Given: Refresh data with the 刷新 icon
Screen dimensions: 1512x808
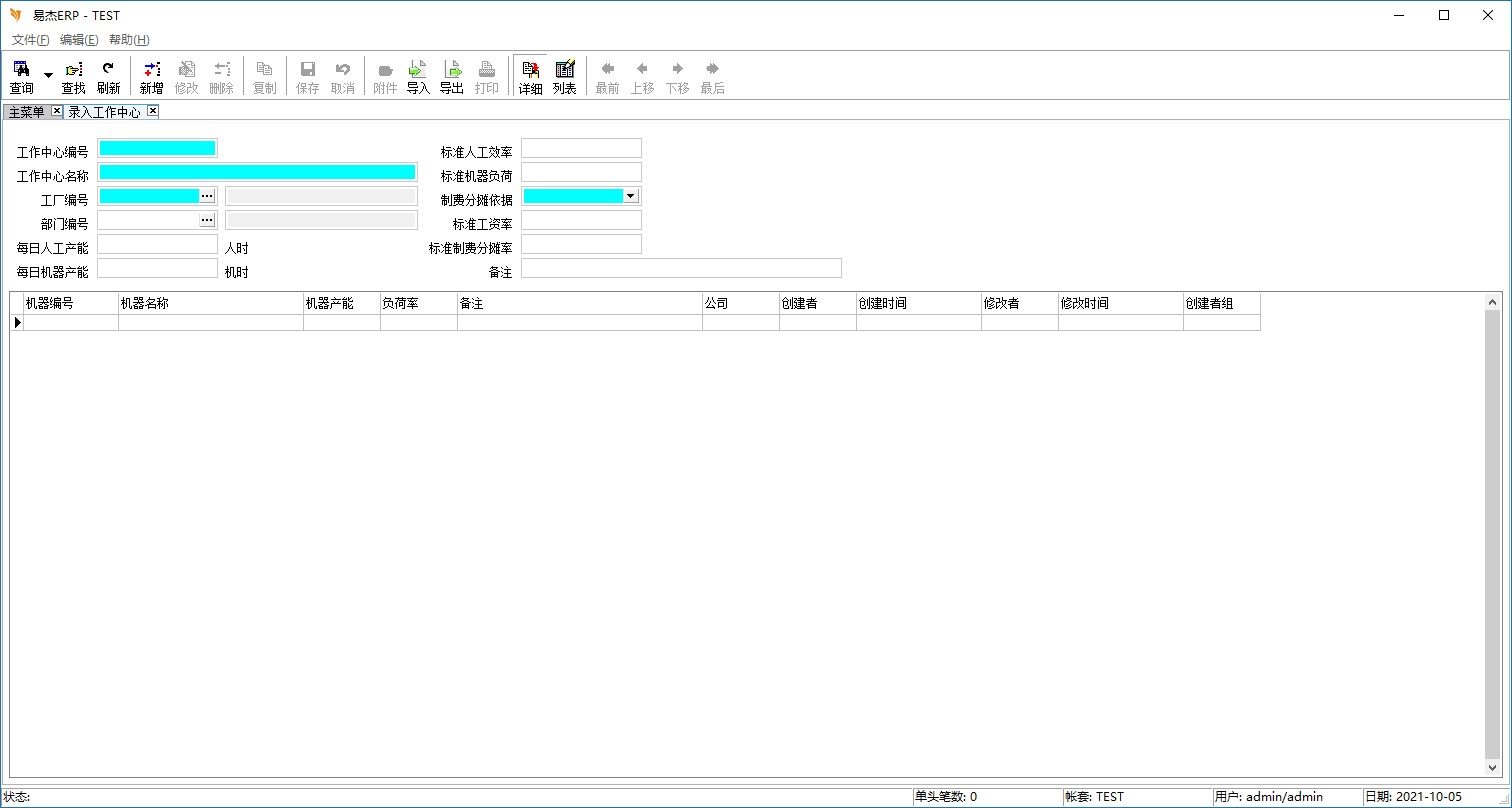Looking at the screenshot, I should tap(108, 76).
